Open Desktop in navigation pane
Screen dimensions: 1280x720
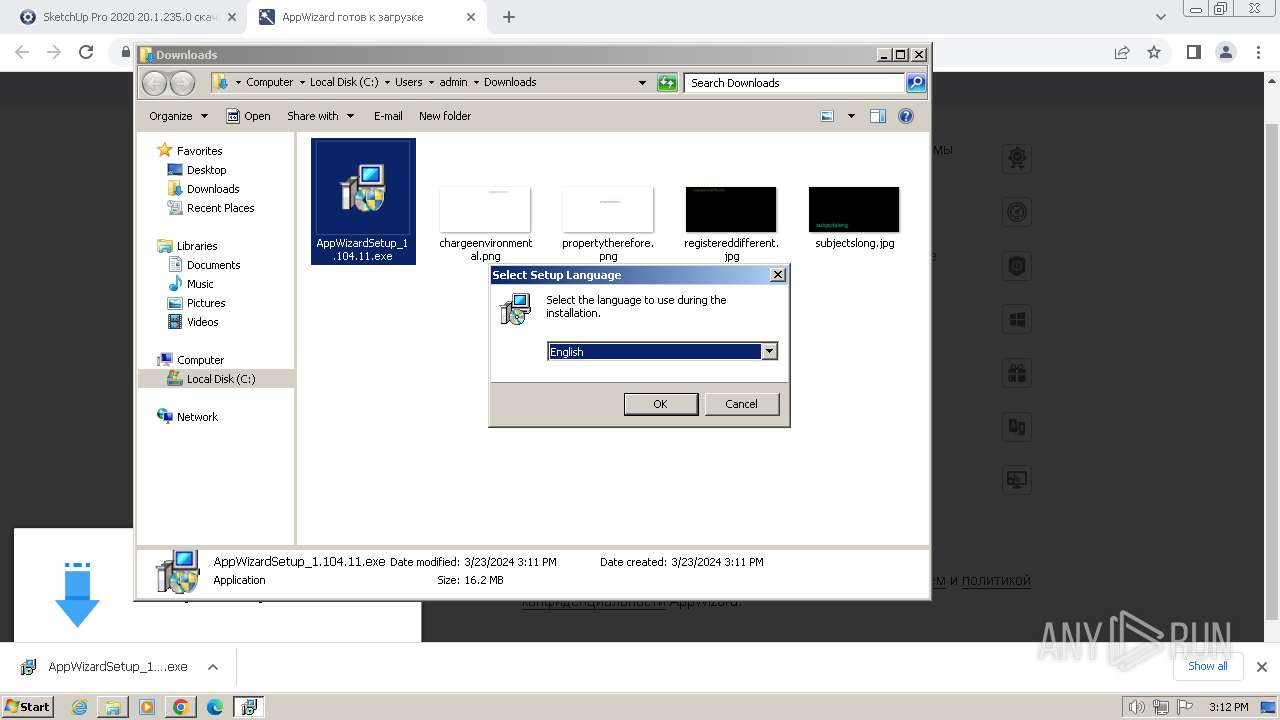[x=206, y=170]
